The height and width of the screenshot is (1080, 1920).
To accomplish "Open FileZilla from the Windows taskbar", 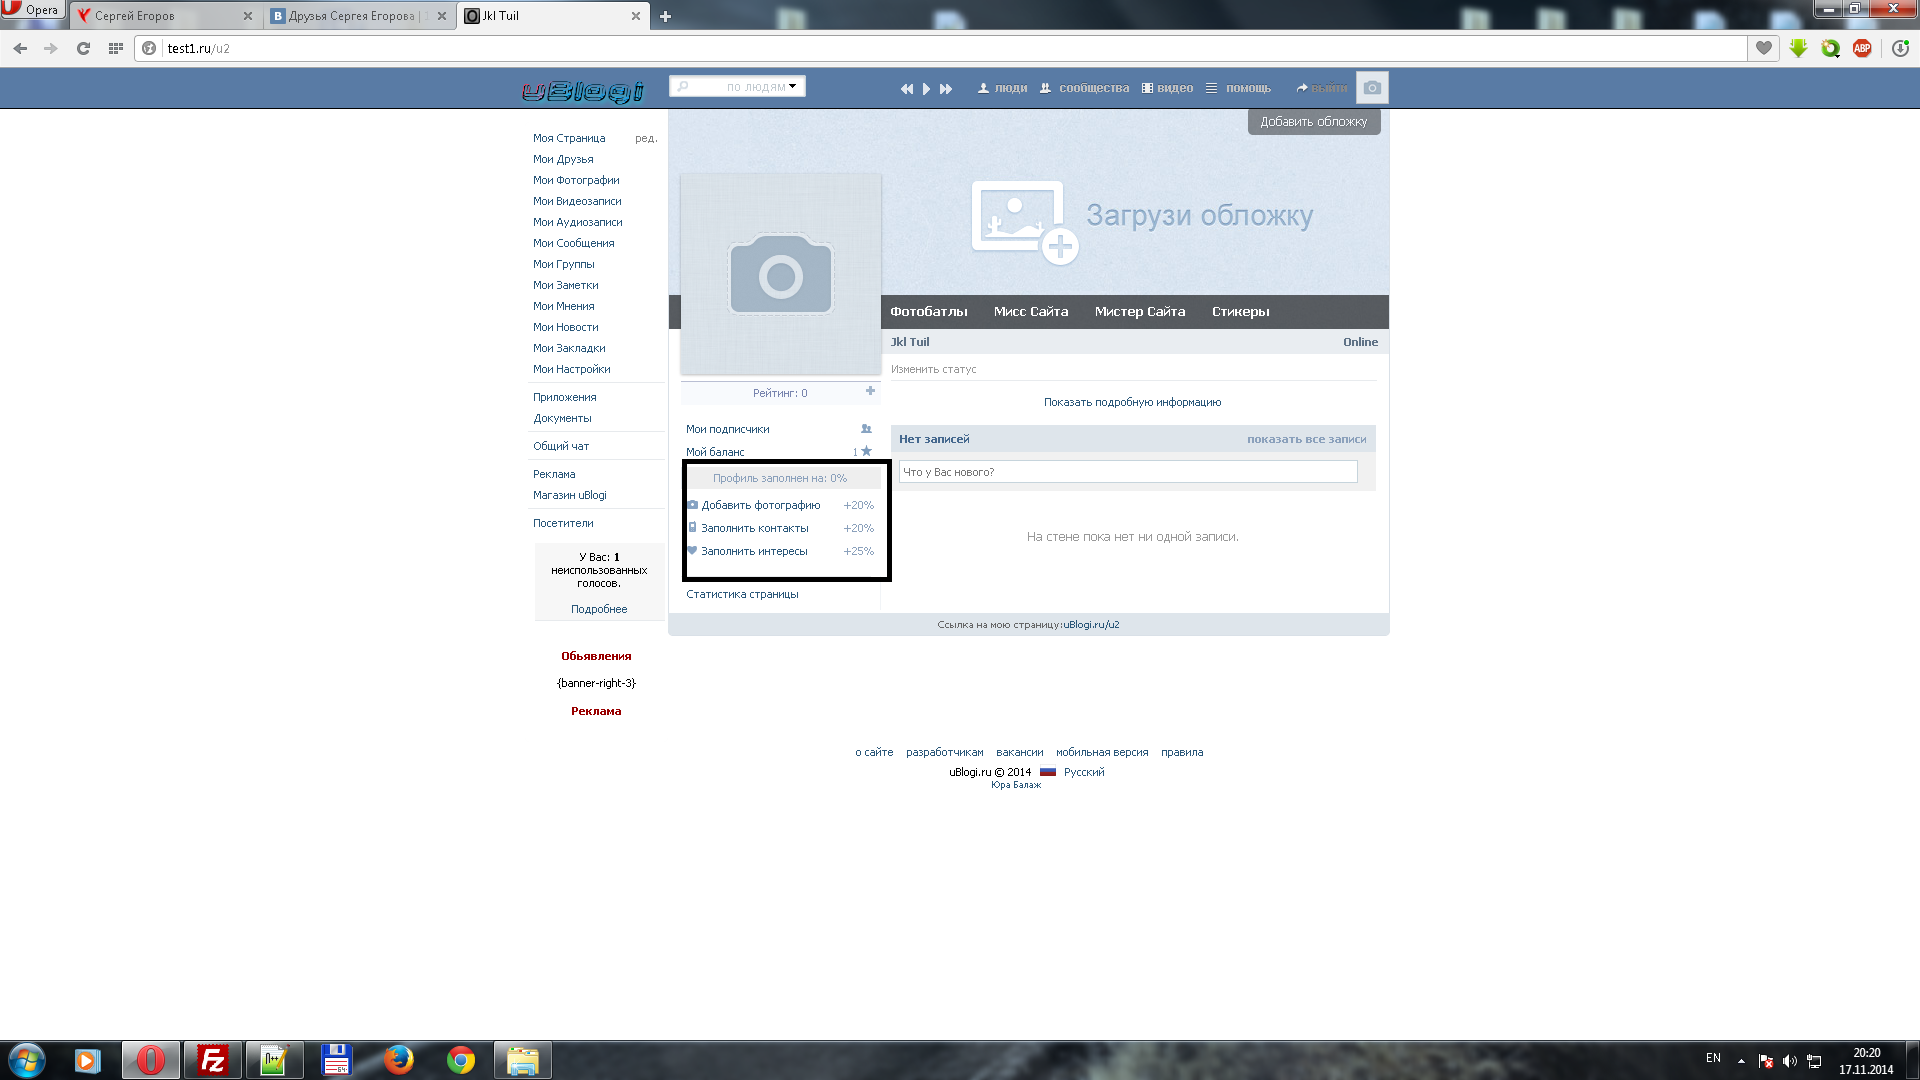I will click(212, 1060).
